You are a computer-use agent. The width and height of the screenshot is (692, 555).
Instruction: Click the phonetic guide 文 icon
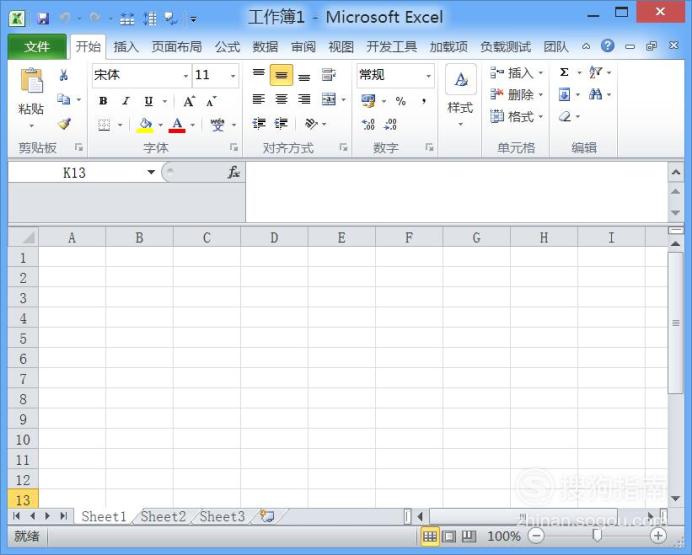217,125
